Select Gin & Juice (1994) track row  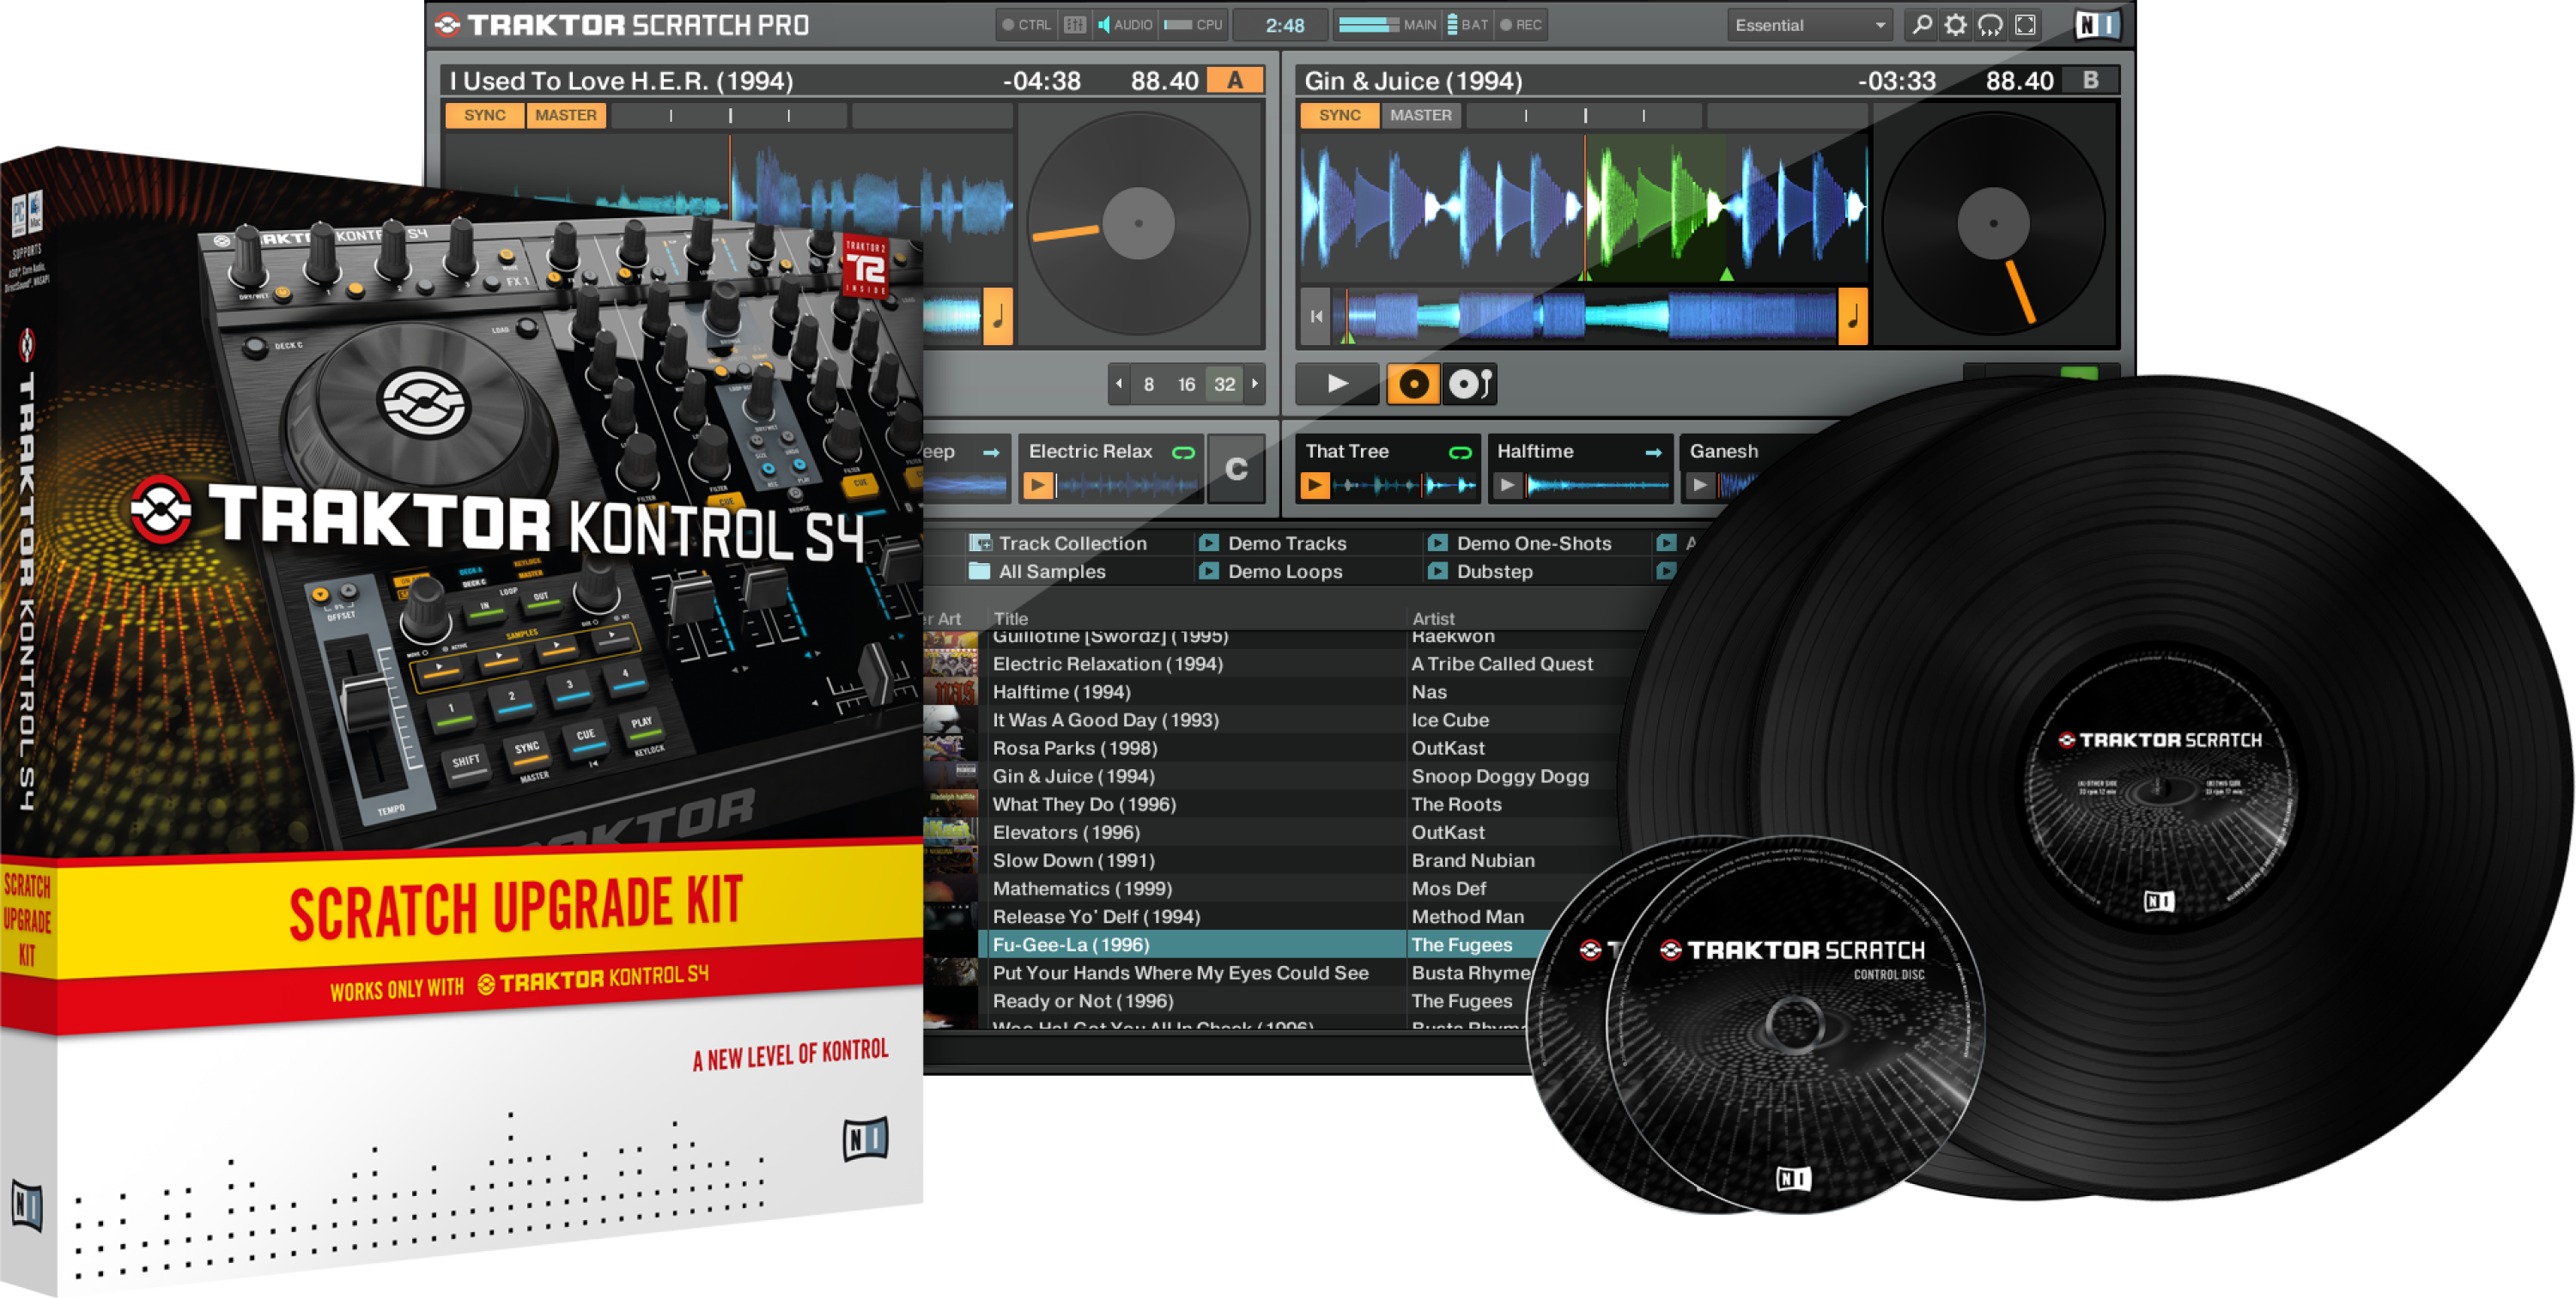[x=1073, y=776]
